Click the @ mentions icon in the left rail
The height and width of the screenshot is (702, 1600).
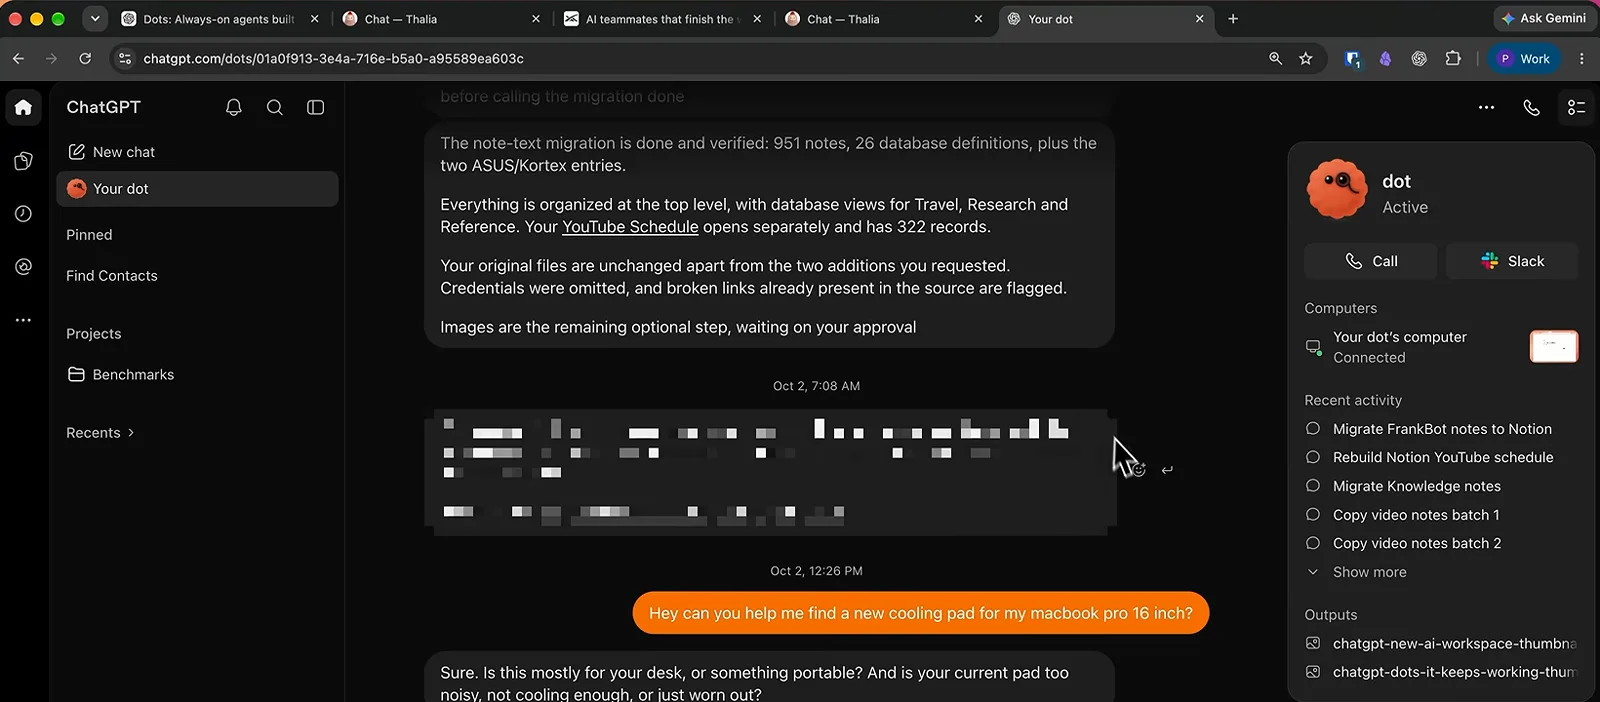pyautogui.click(x=23, y=267)
